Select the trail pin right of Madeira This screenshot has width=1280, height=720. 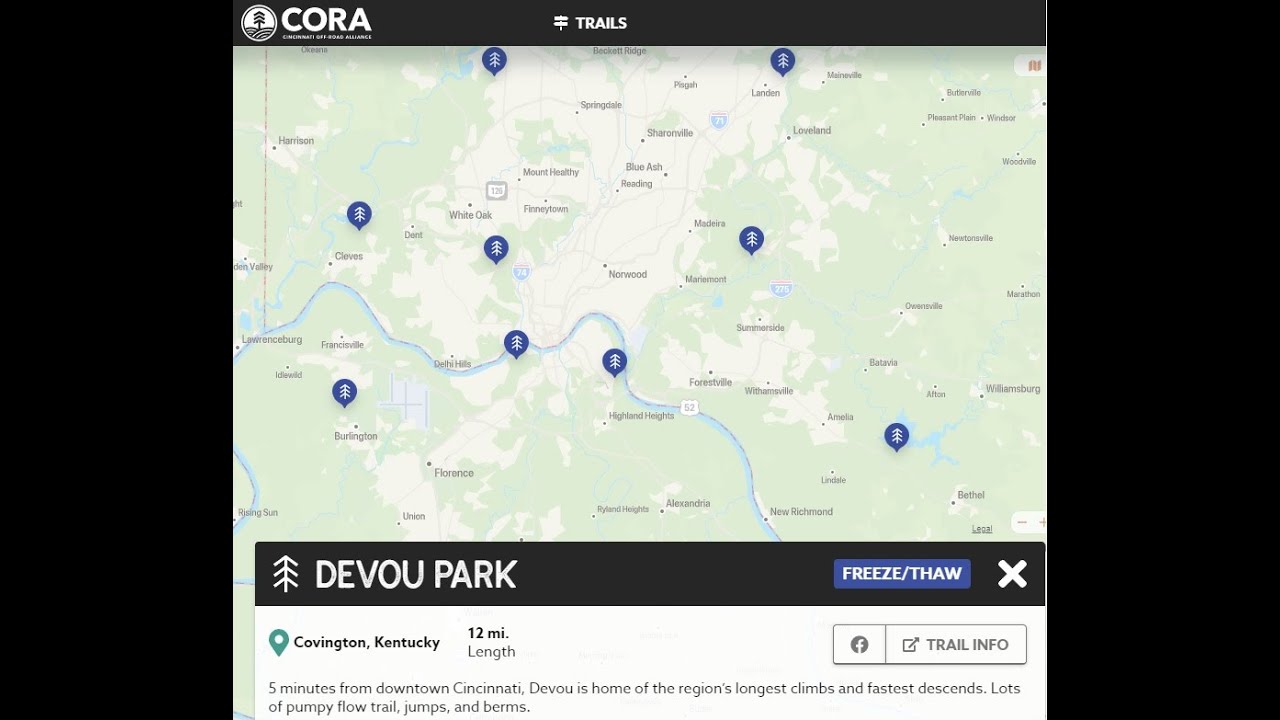[751, 240]
